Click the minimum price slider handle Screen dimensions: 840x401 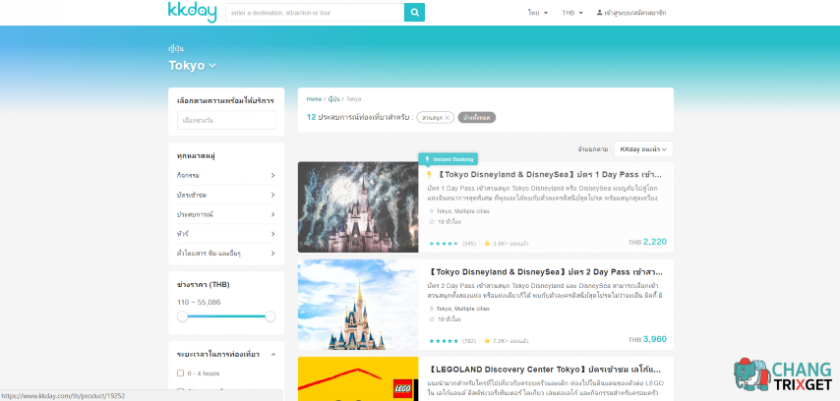tap(183, 316)
